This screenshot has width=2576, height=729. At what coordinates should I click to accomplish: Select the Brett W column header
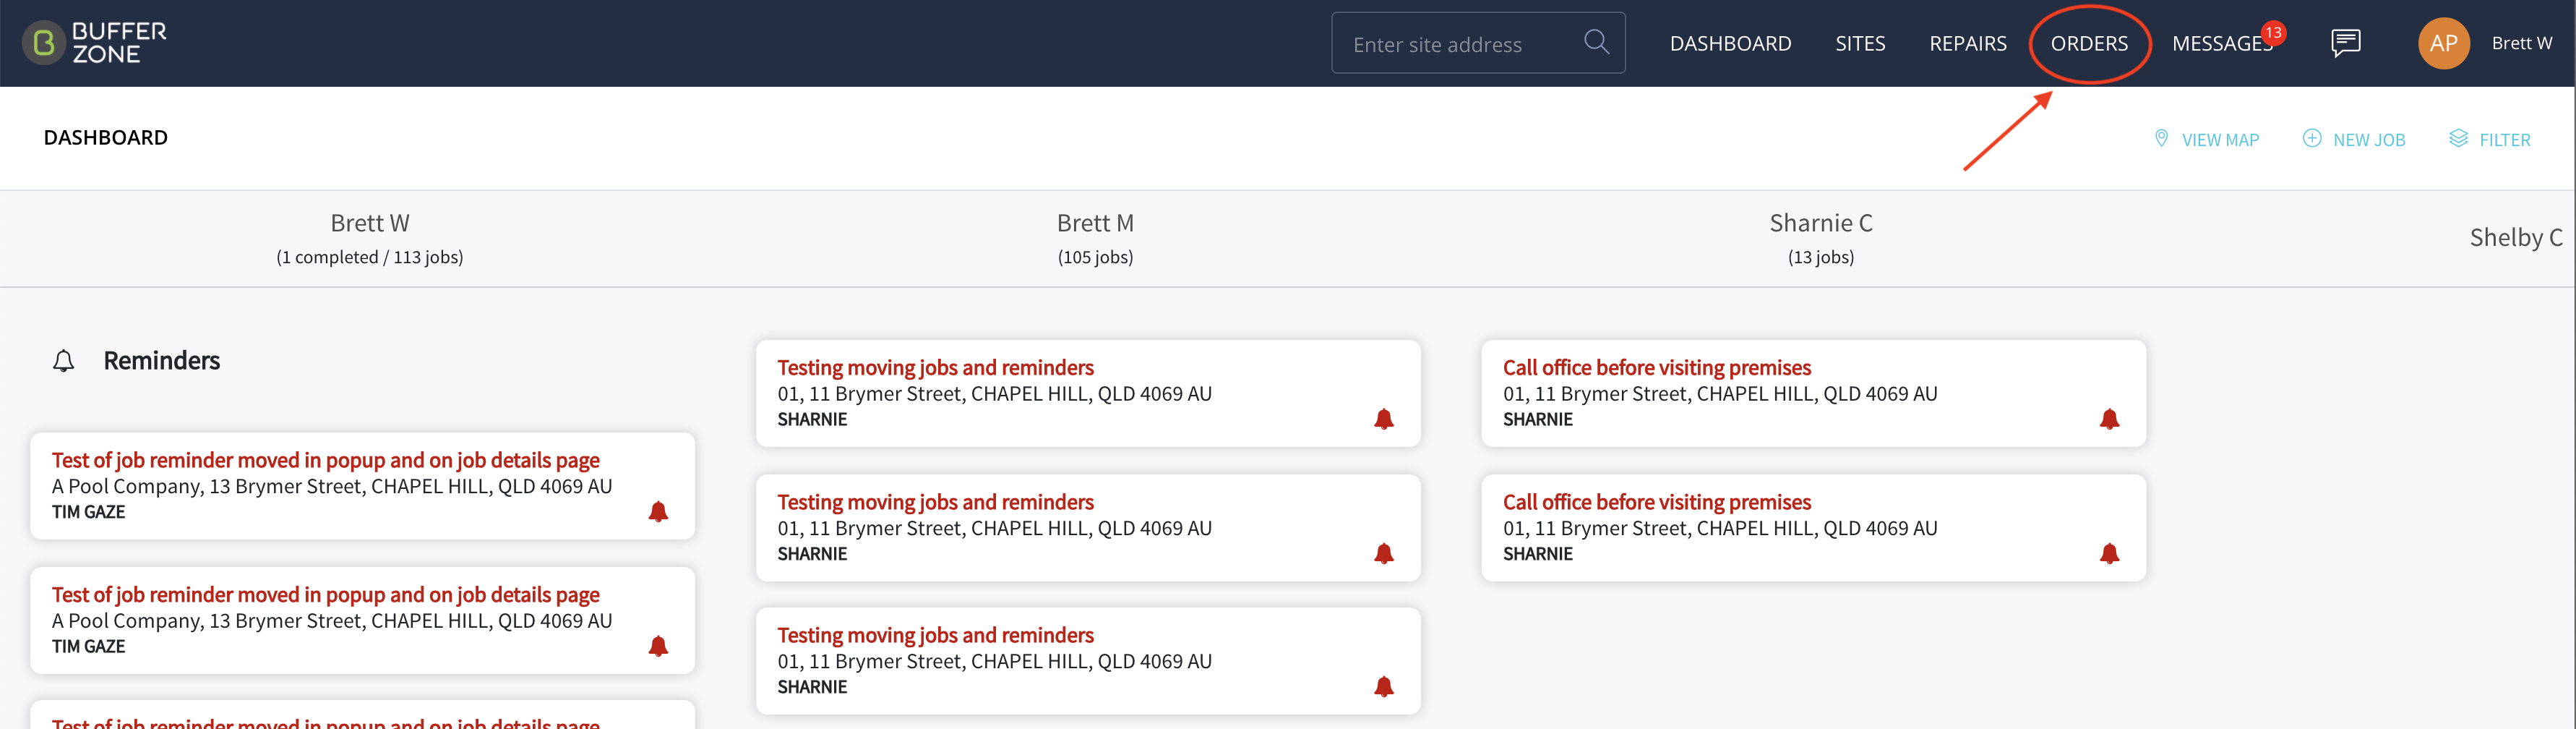pyautogui.click(x=370, y=223)
